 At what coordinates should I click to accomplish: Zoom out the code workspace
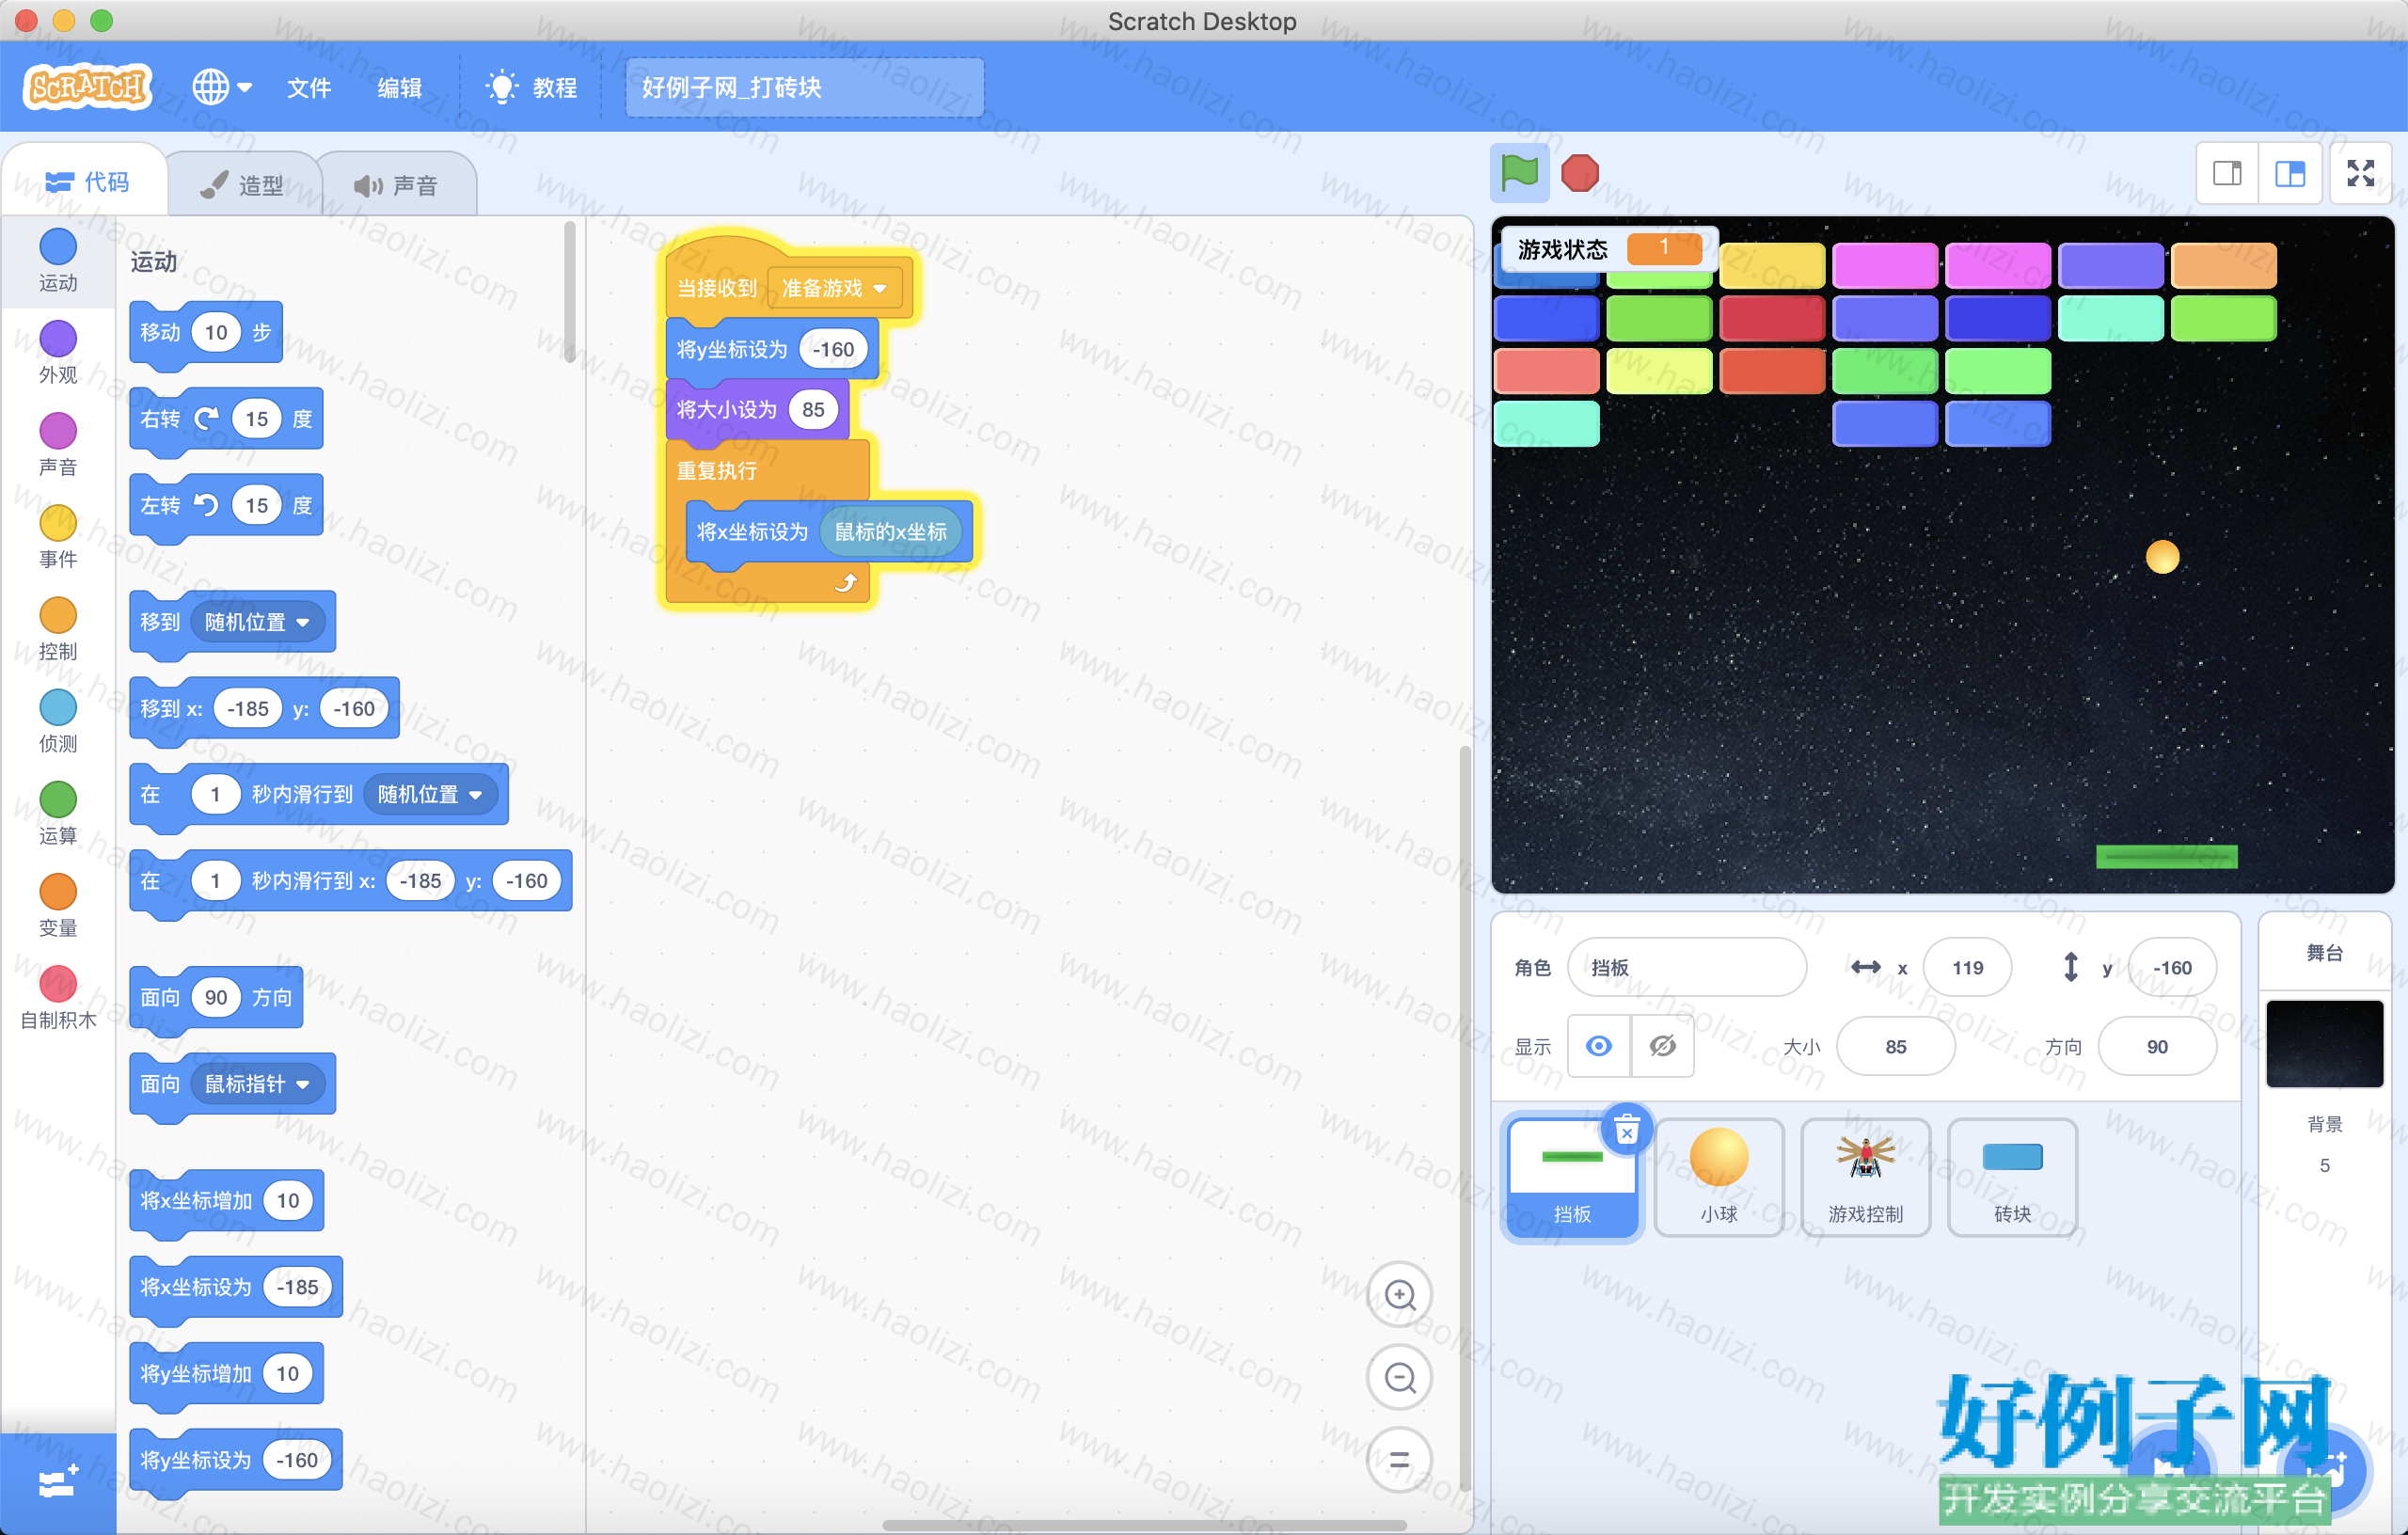click(x=1399, y=1378)
